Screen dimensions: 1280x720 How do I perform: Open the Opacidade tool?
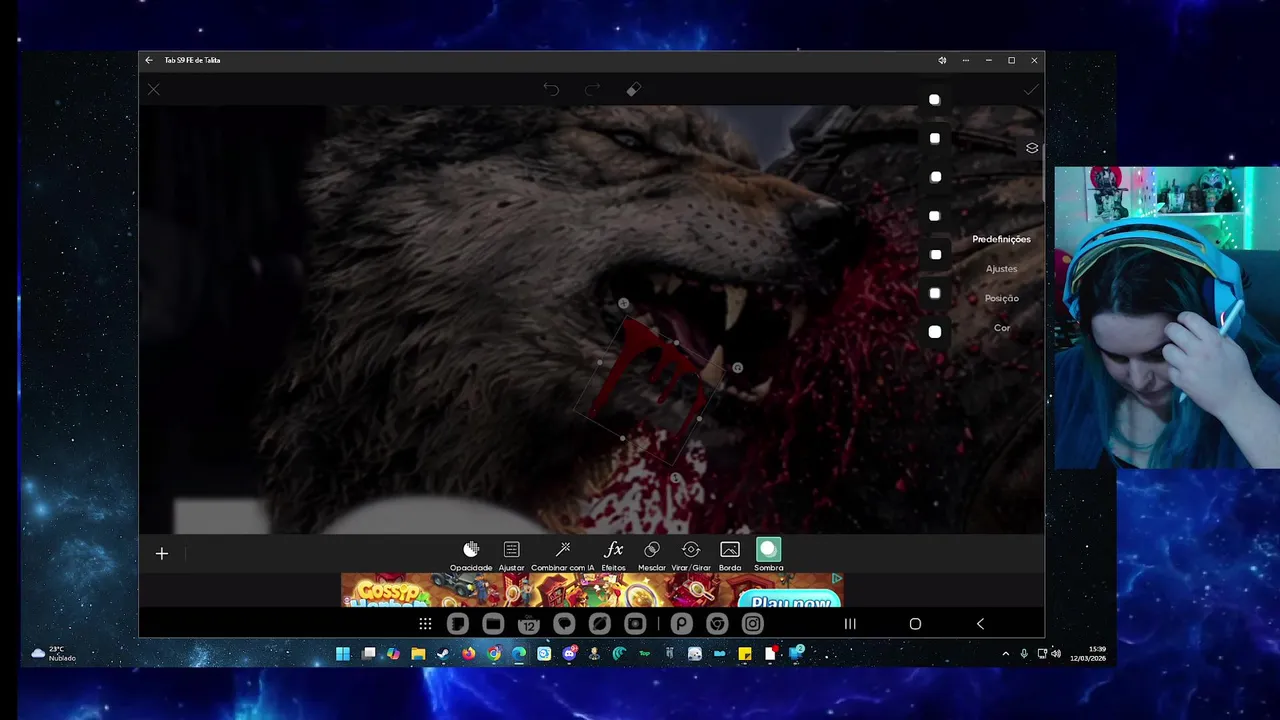[x=471, y=556]
